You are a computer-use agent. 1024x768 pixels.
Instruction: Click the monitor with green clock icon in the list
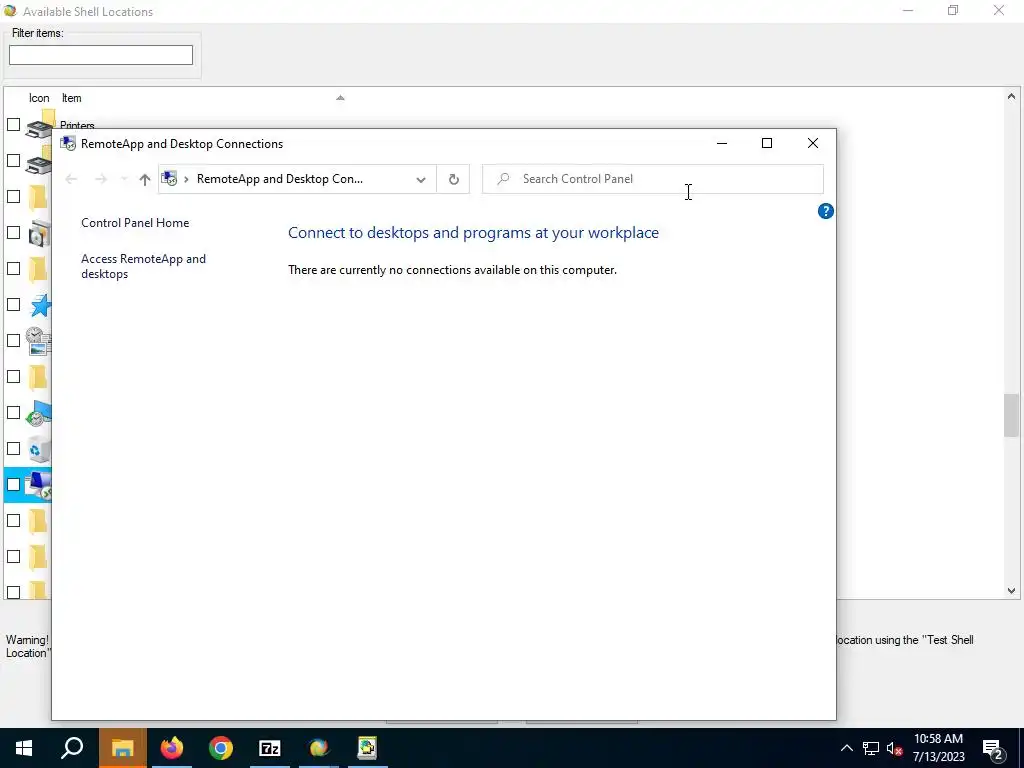click(x=39, y=413)
